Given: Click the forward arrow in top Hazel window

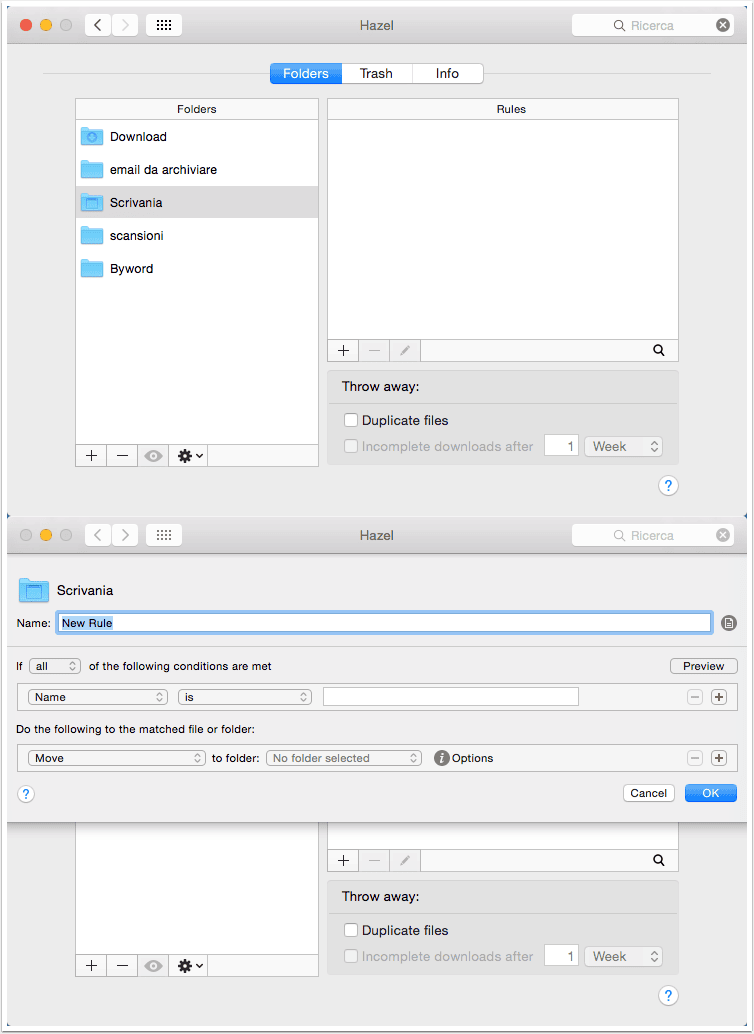Looking at the screenshot, I should [125, 25].
